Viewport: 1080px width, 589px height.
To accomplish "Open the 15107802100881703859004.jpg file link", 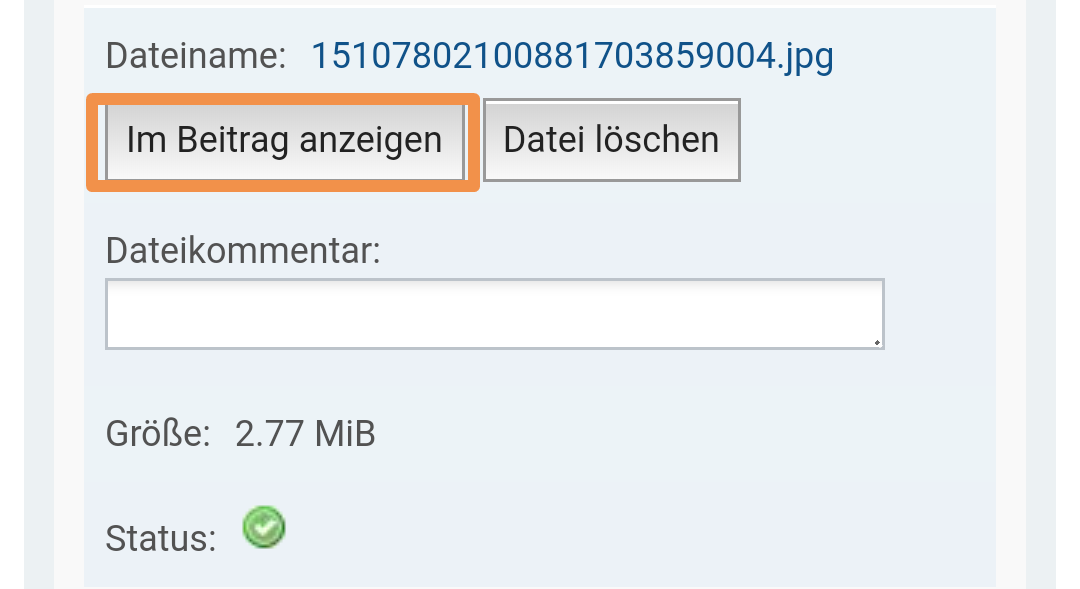I will click(572, 56).
